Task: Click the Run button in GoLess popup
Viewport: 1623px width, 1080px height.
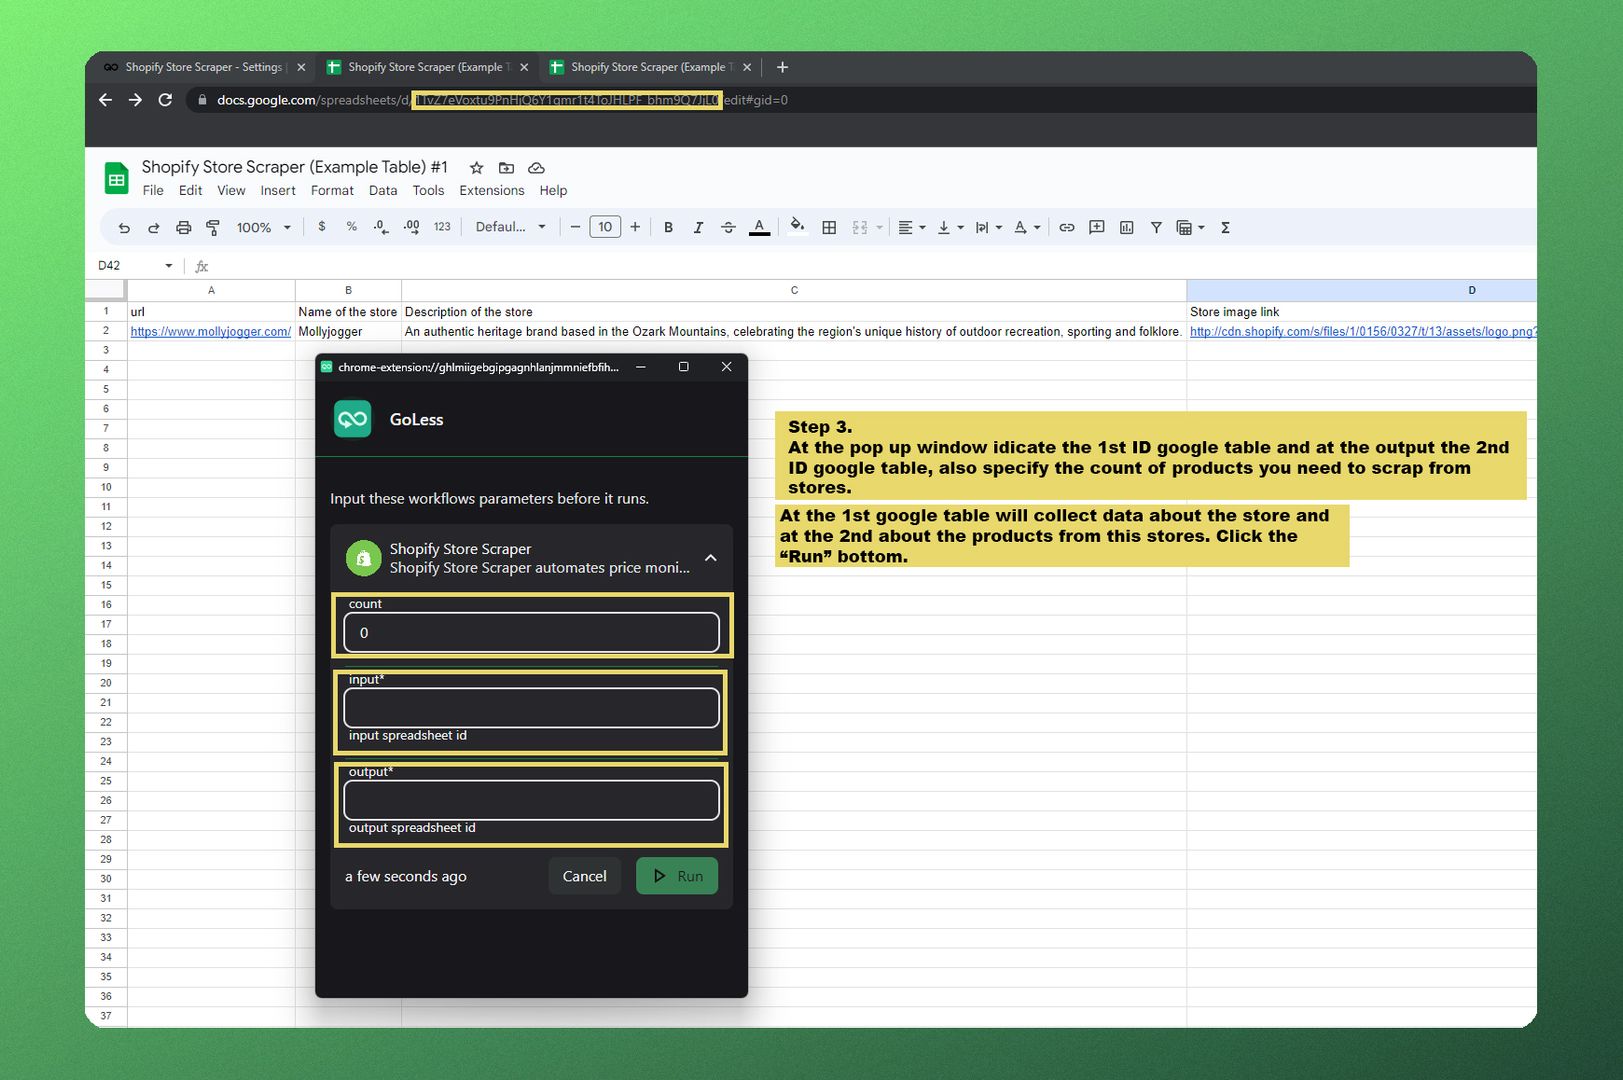Action: coord(677,876)
